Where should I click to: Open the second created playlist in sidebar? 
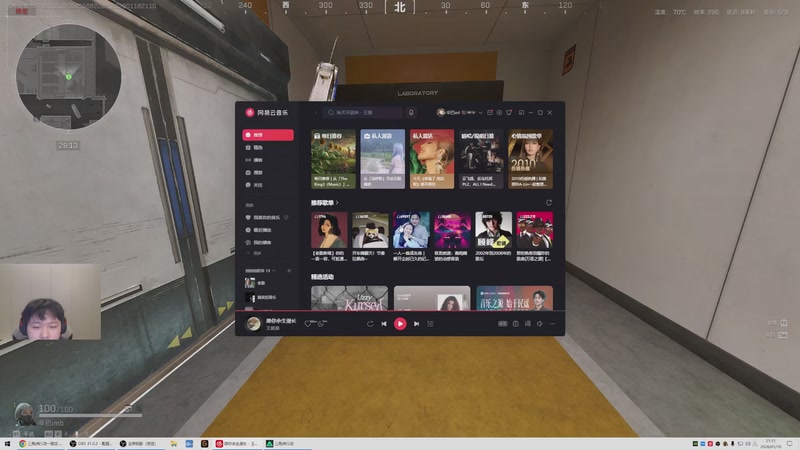coord(268,297)
